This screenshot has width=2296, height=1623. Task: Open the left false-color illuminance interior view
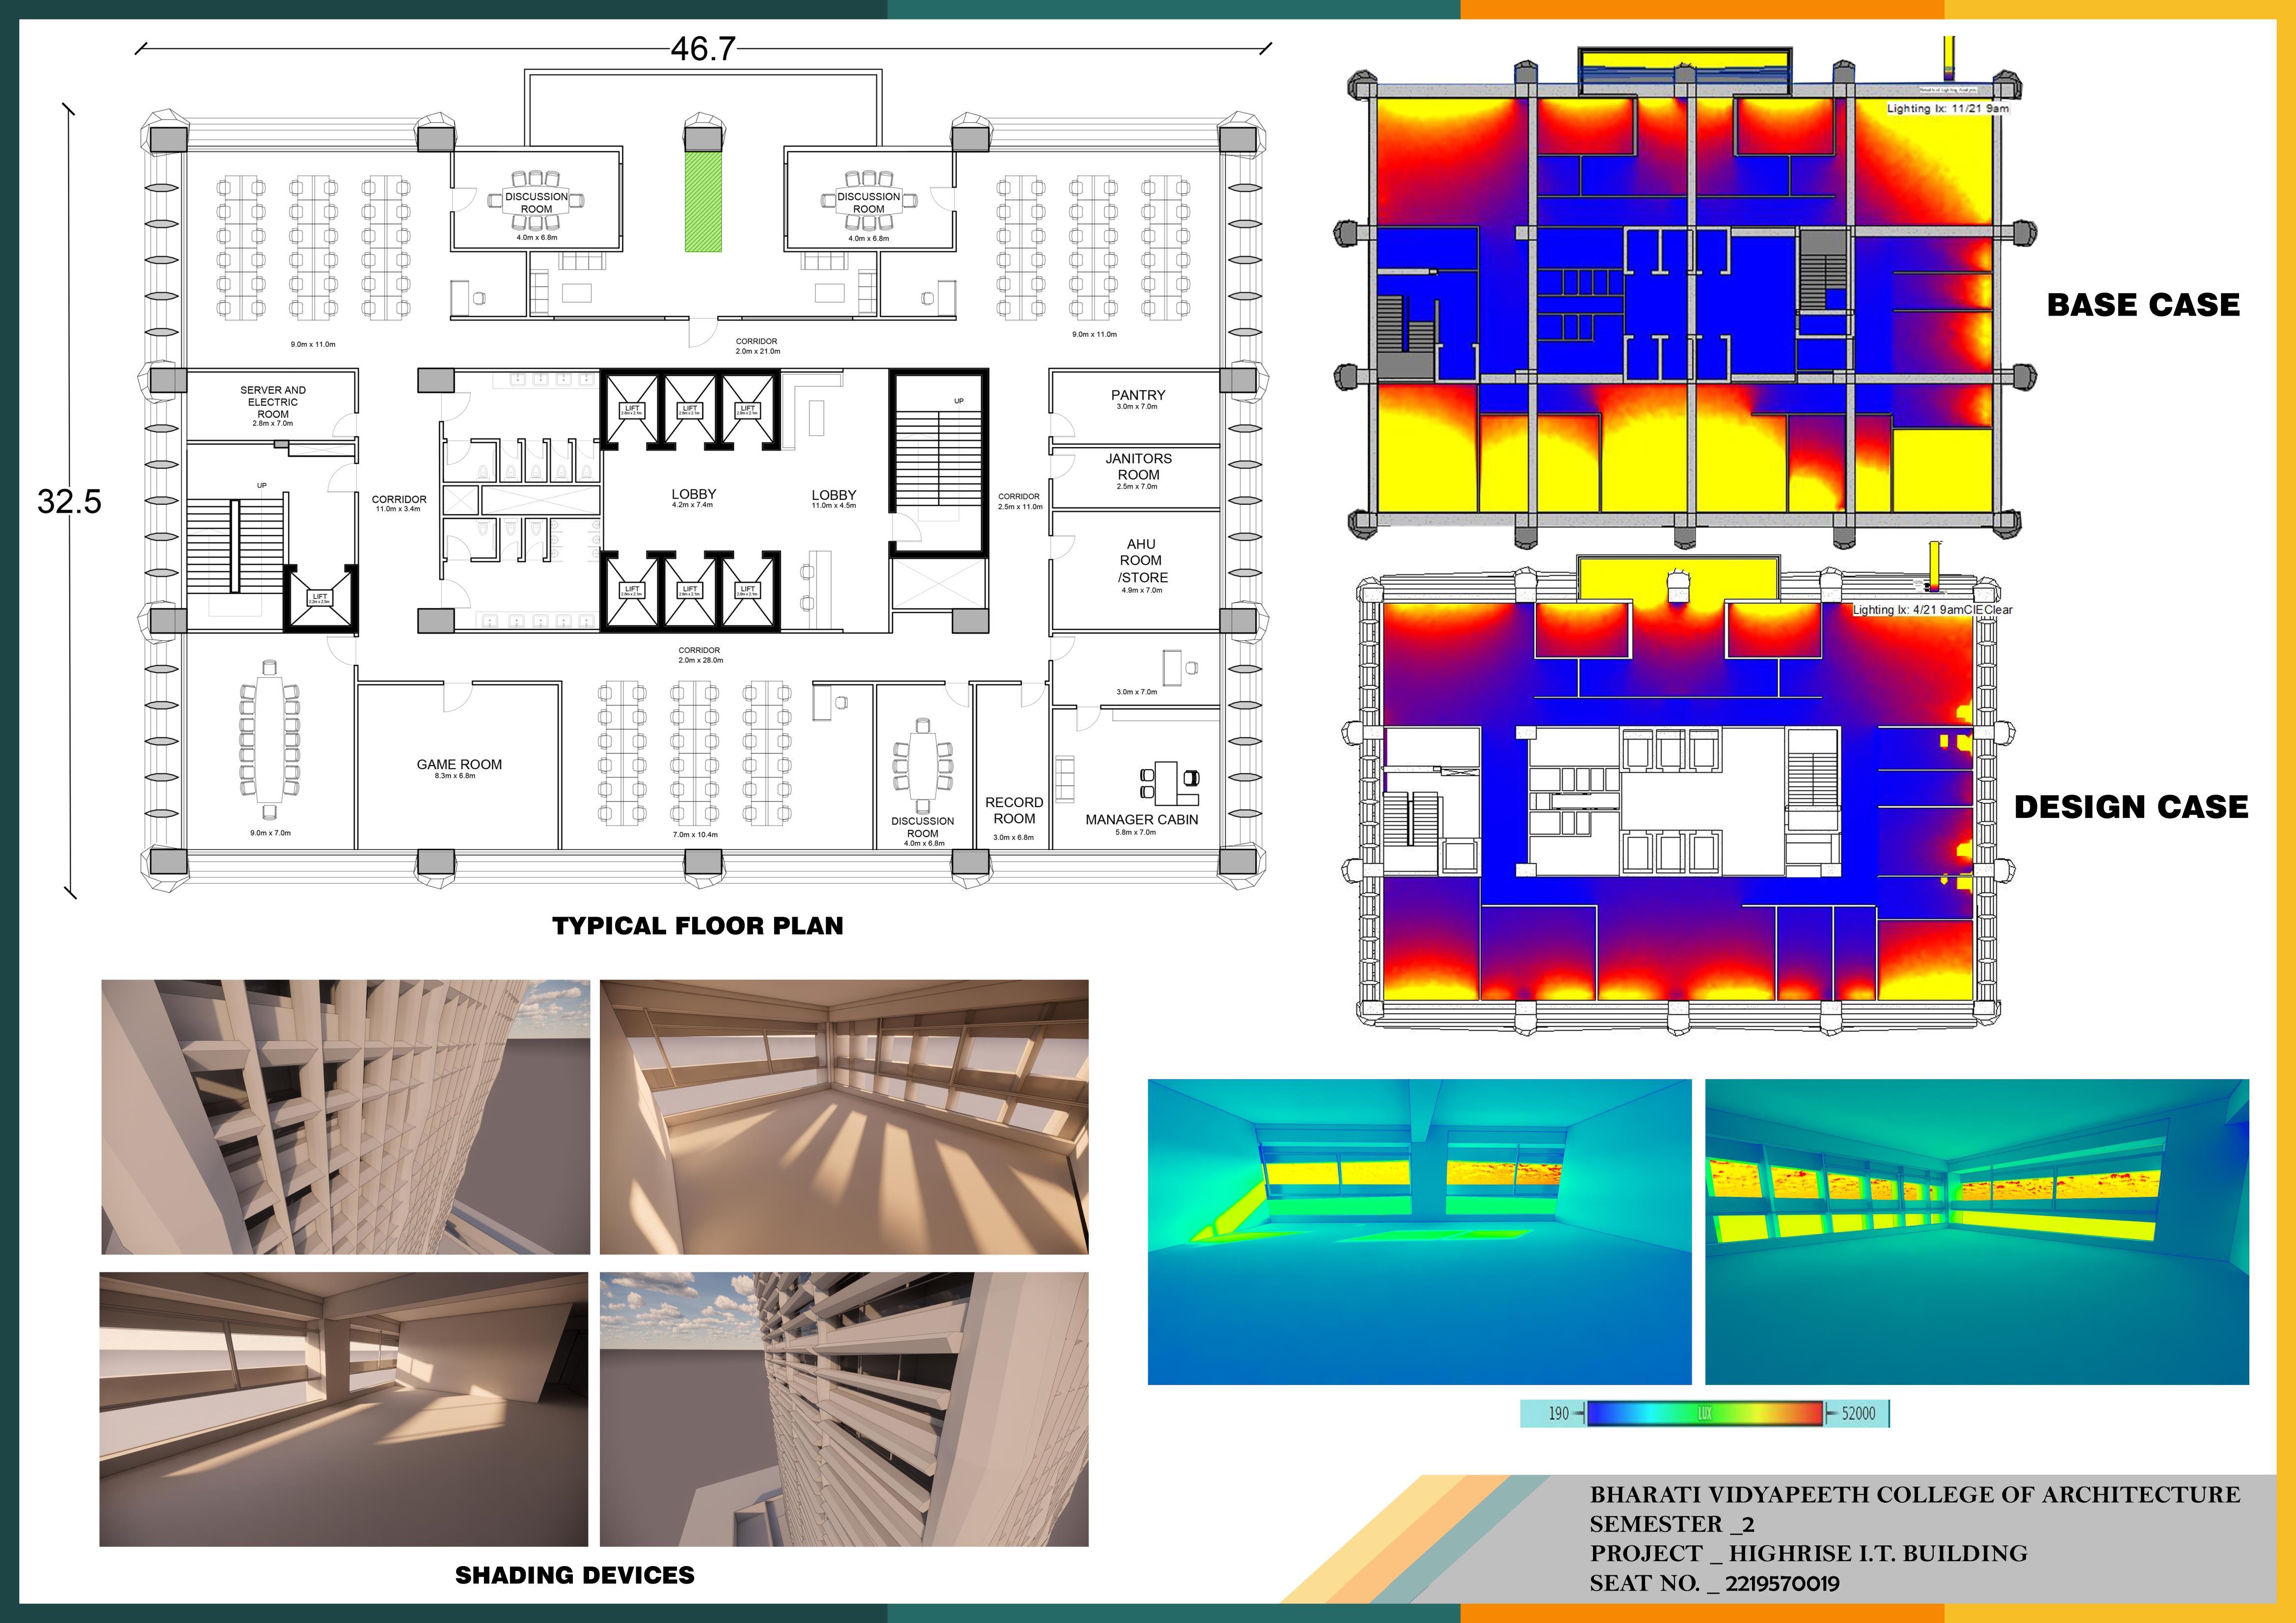coord(1419,1231)
